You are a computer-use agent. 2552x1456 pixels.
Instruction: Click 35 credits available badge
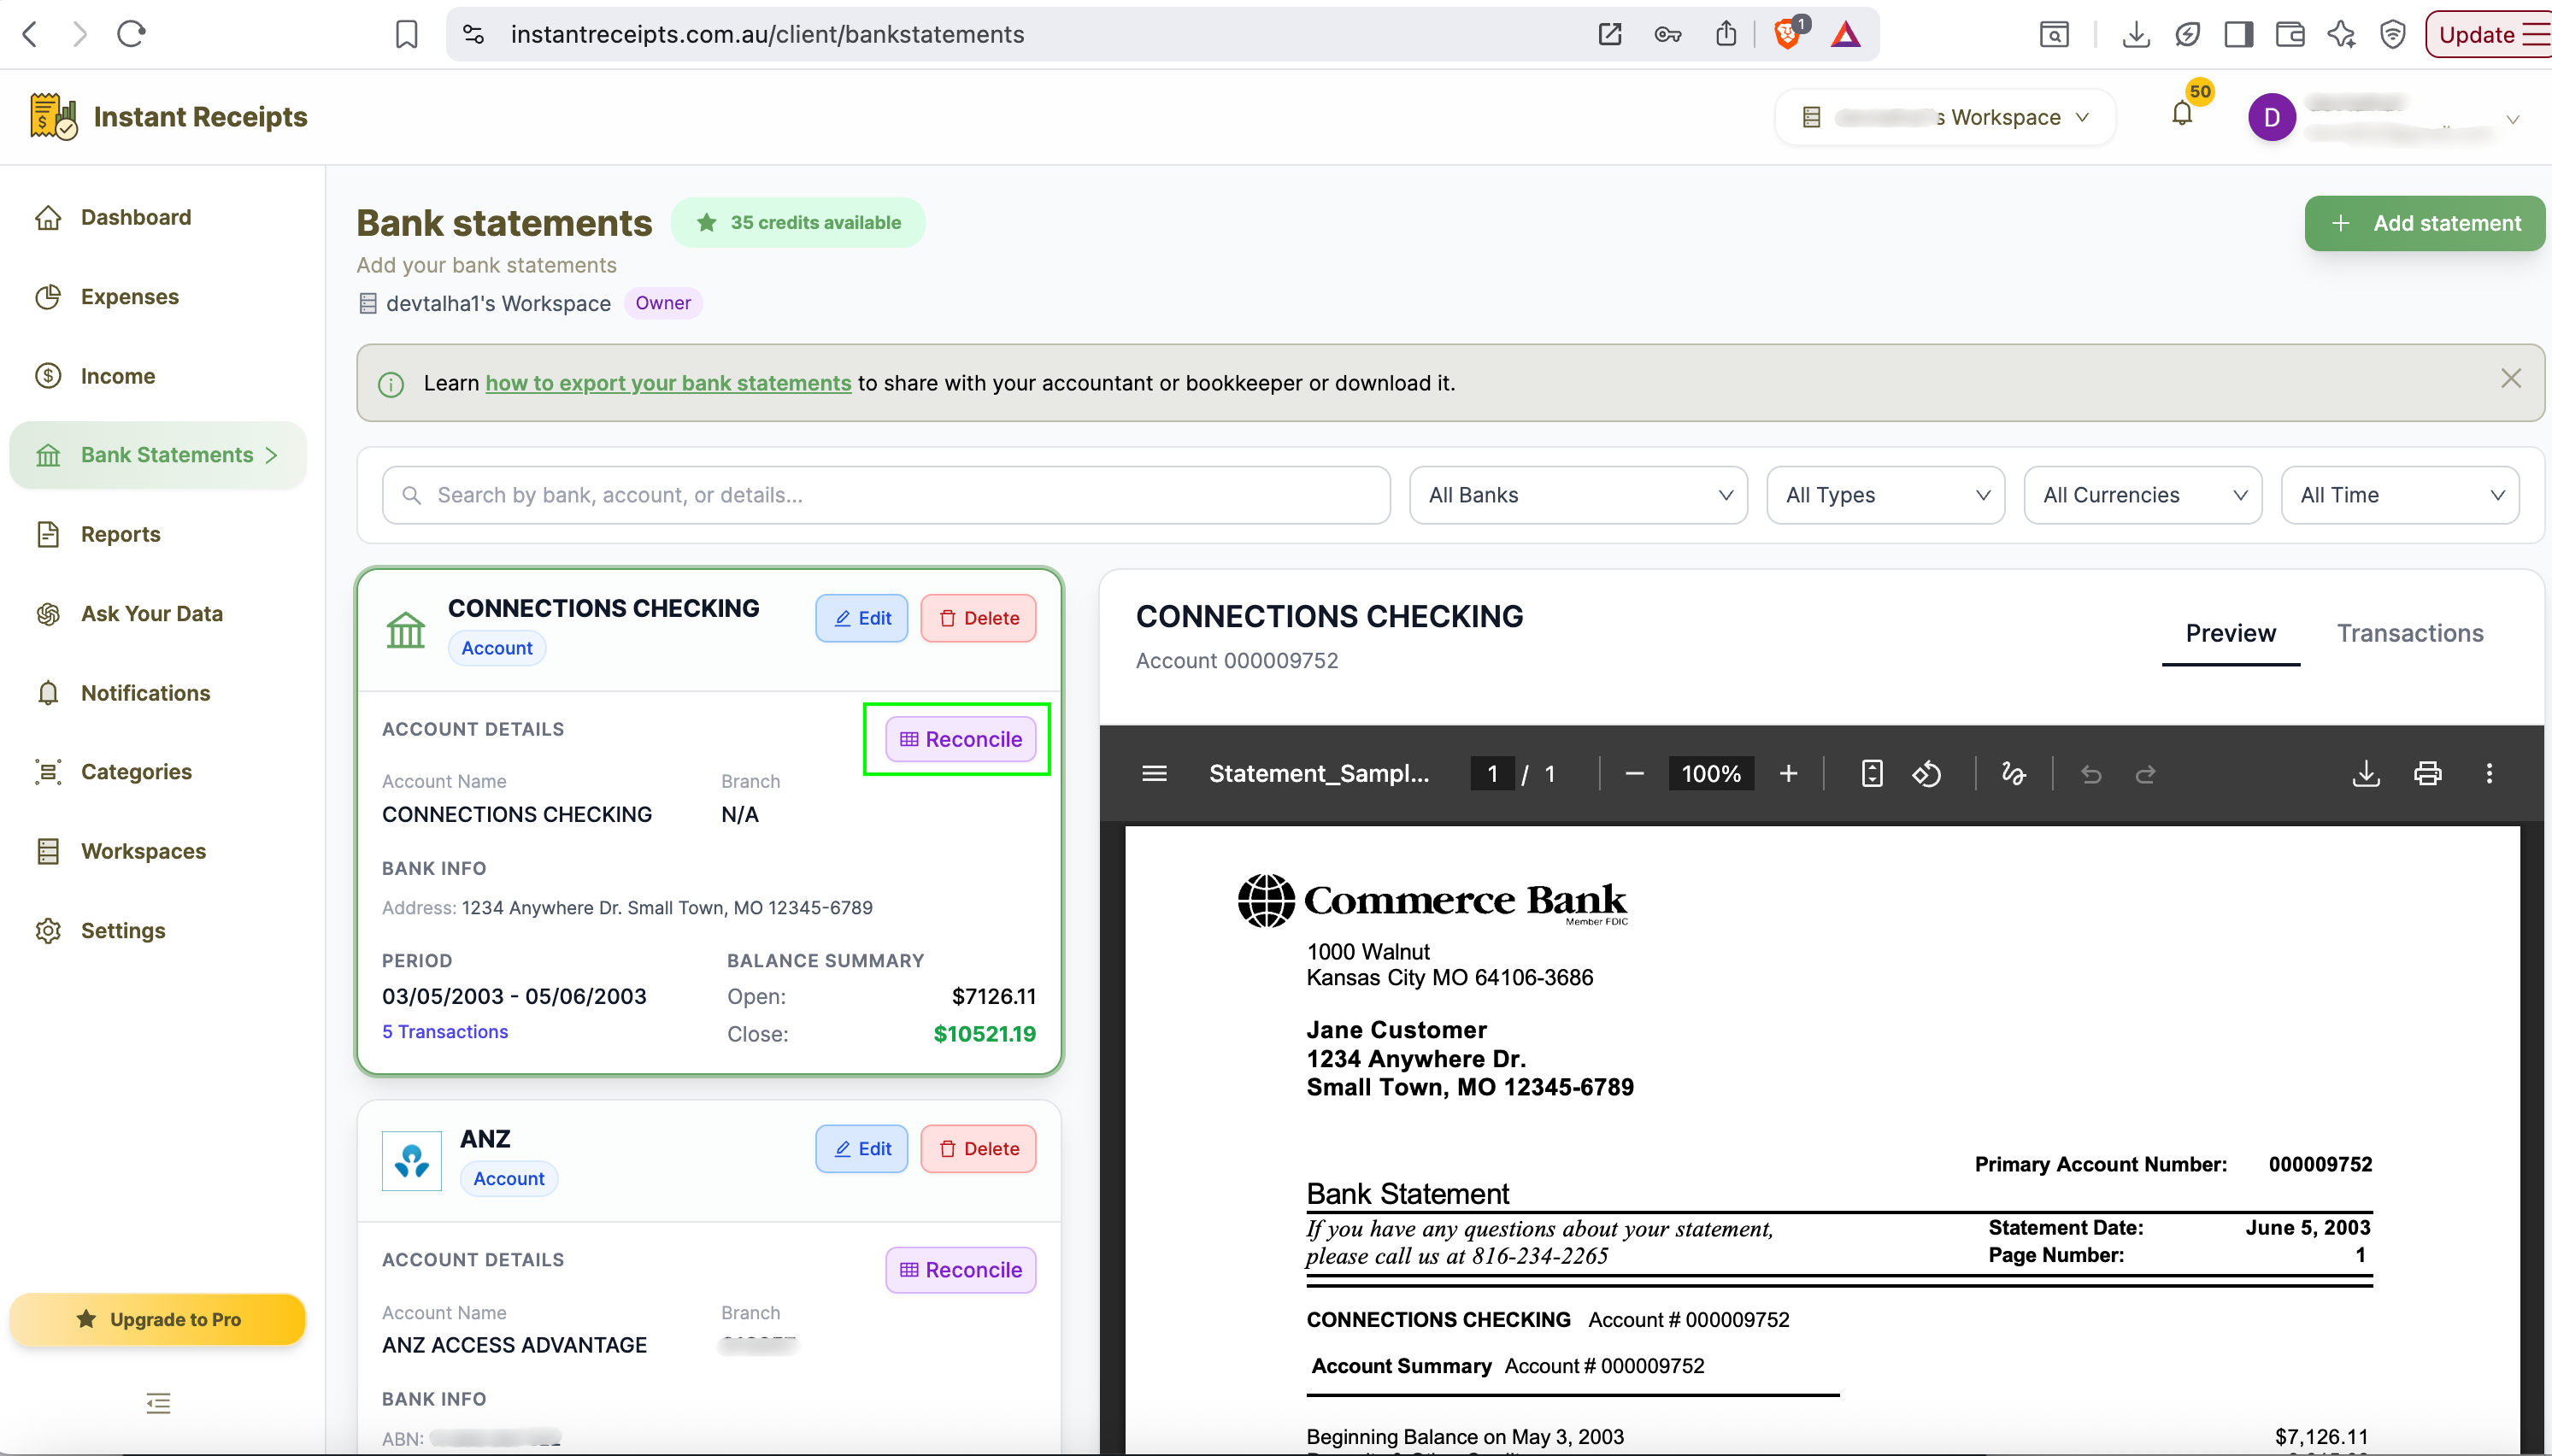point(798,222)
